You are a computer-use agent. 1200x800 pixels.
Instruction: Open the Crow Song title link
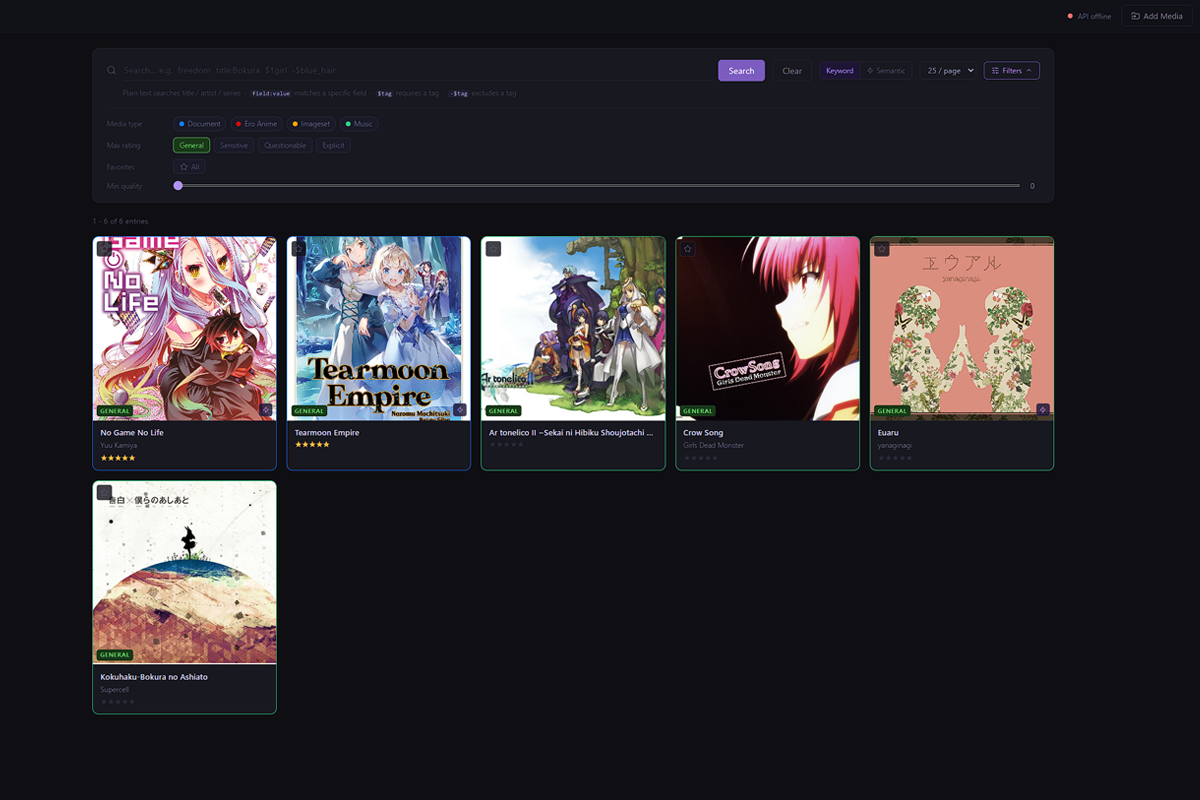[703, 433]
